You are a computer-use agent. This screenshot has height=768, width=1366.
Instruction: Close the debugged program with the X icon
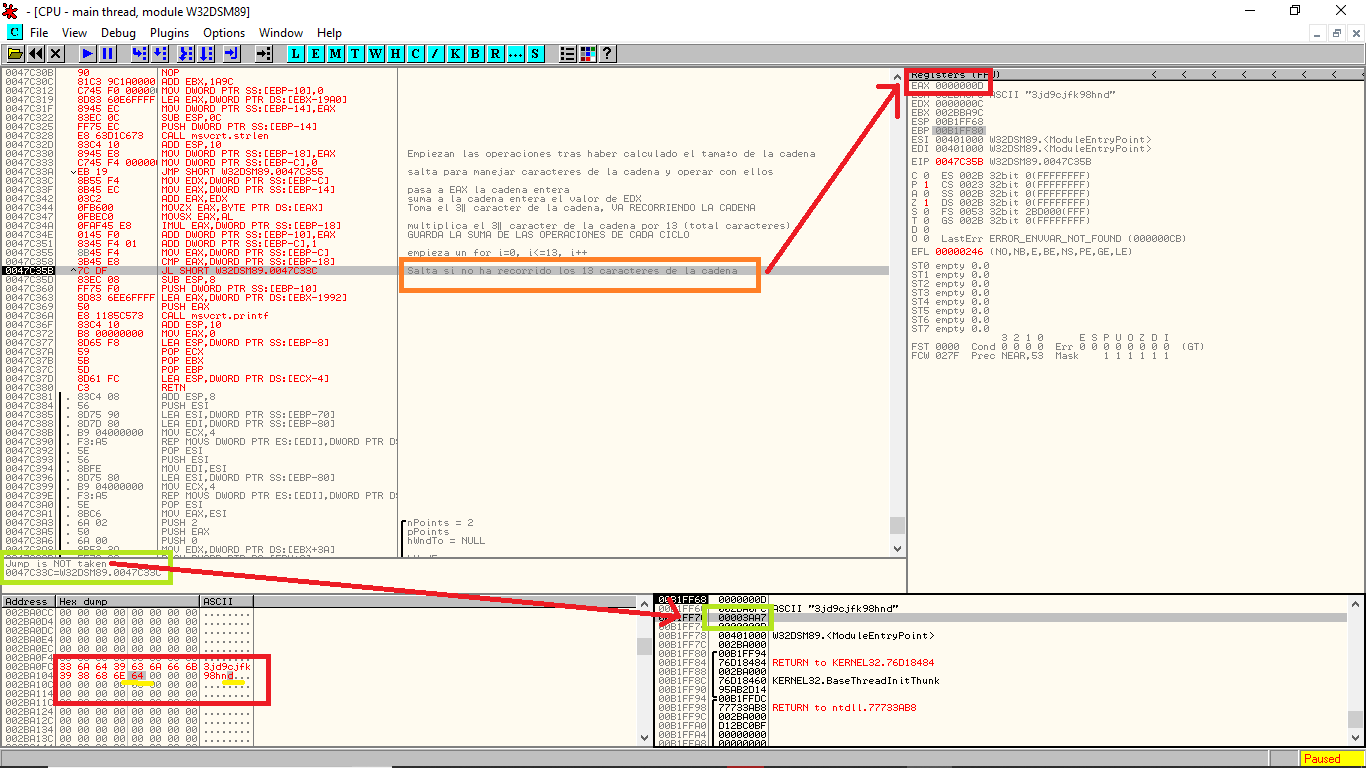tap(56, 53)
